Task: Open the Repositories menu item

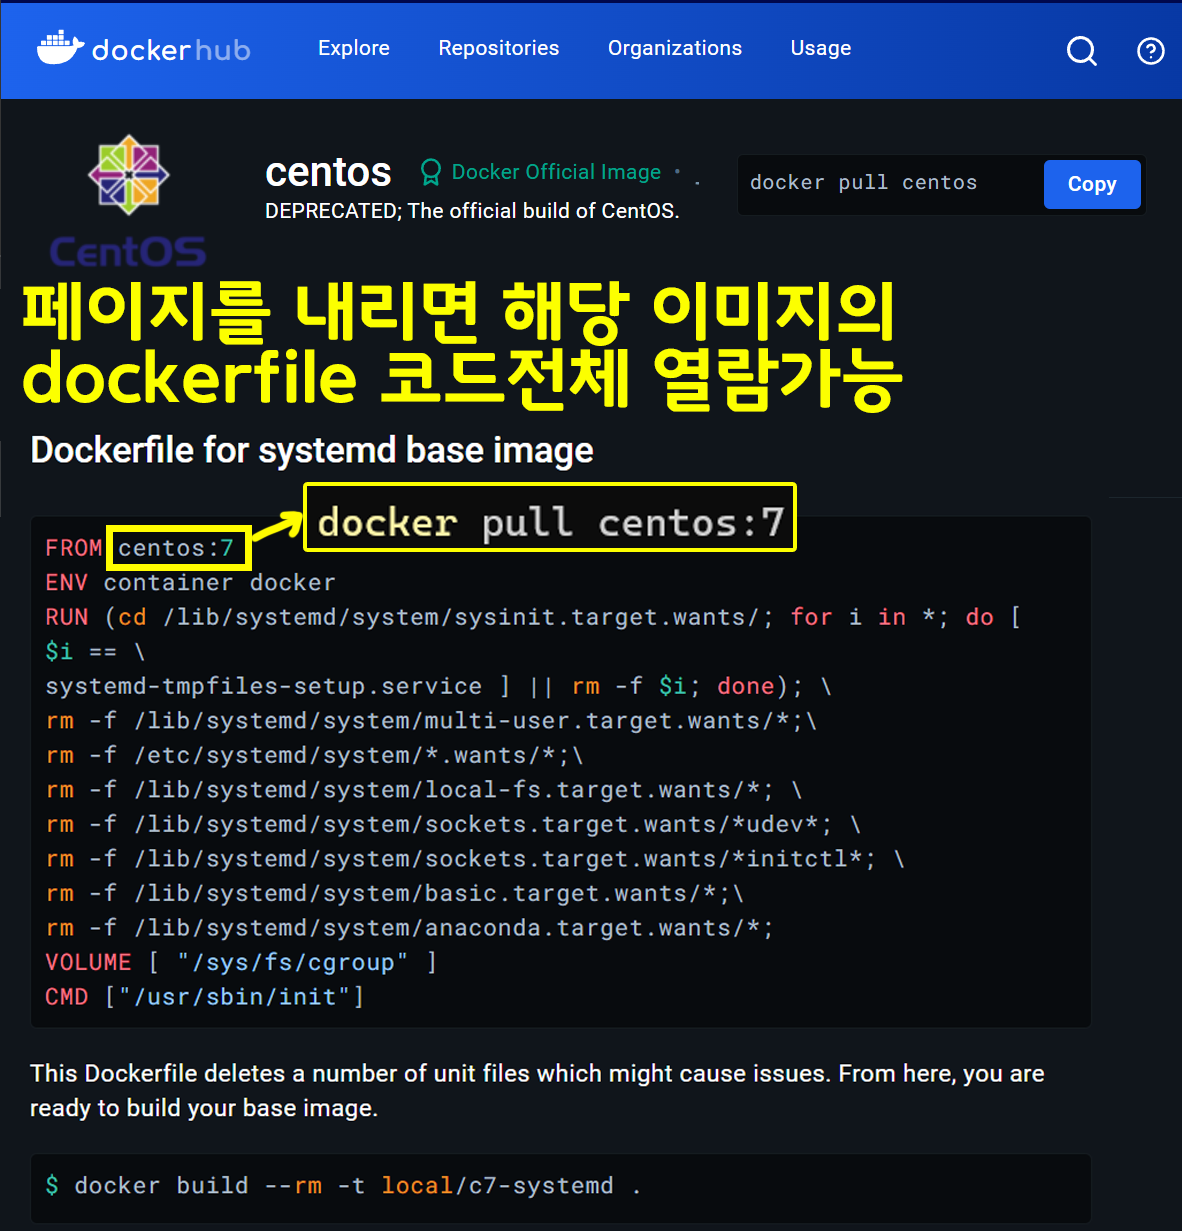Action: [499, 48]
